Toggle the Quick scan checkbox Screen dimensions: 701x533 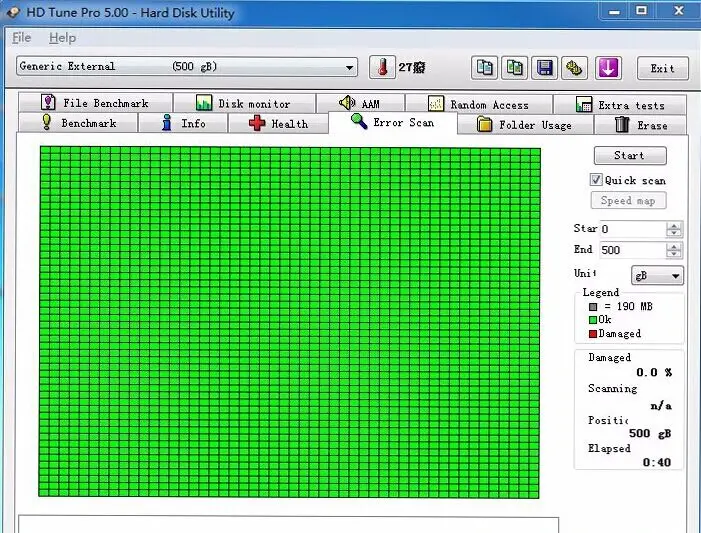(x=596, y=180)
